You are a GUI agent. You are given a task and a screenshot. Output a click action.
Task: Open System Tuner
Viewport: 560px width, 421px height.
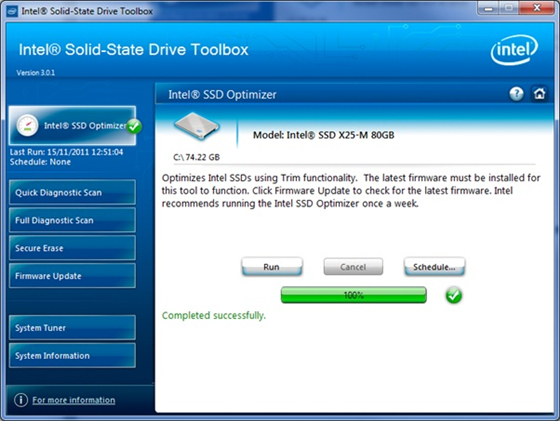72,327
